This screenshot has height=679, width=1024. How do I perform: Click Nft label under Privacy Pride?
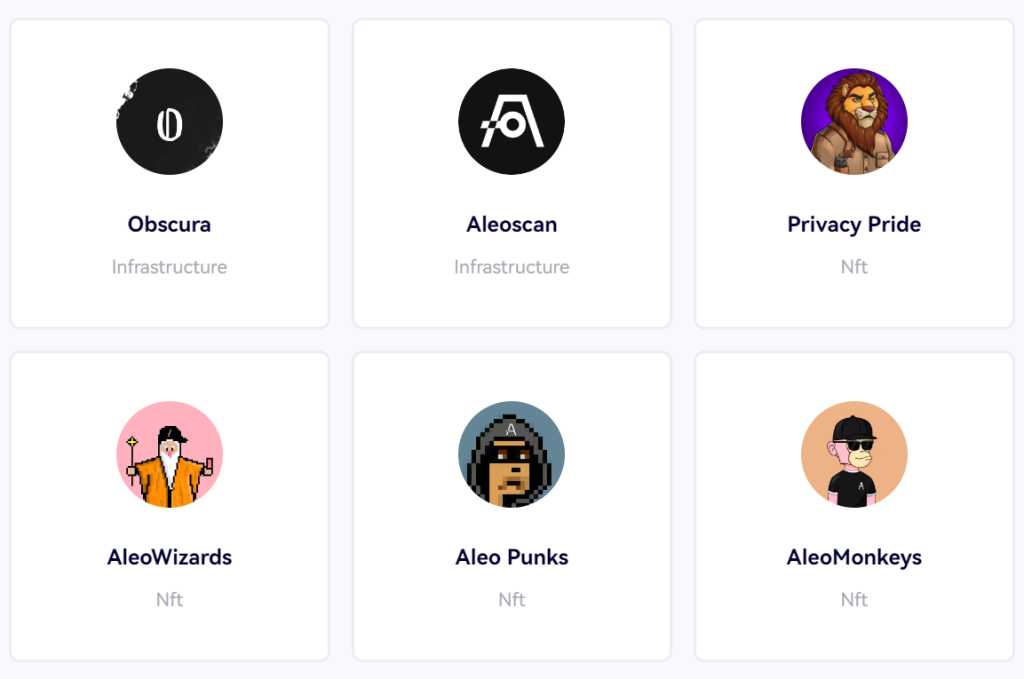(854, 266)
